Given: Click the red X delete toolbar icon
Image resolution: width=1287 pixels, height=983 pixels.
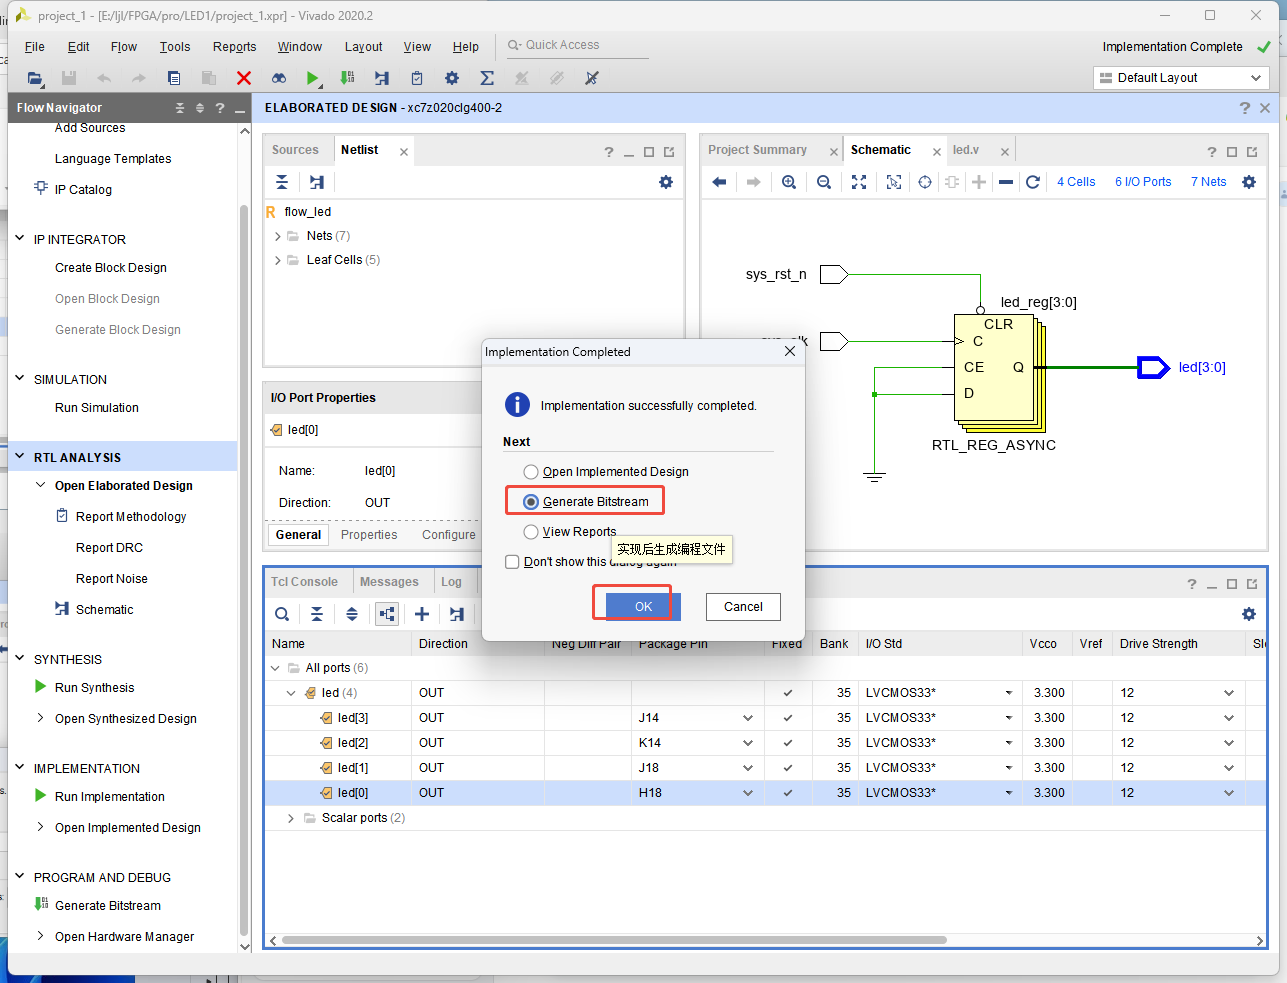Looking at the screenshot, I should pos(244,78).
